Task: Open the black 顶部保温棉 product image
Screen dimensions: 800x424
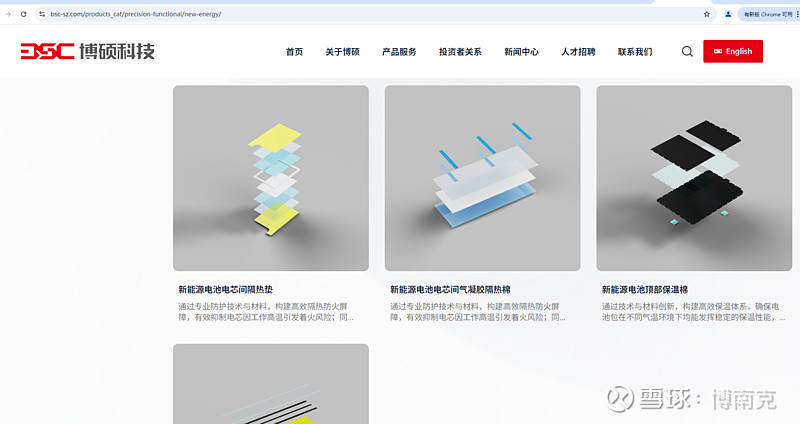Action: point(694,178)
